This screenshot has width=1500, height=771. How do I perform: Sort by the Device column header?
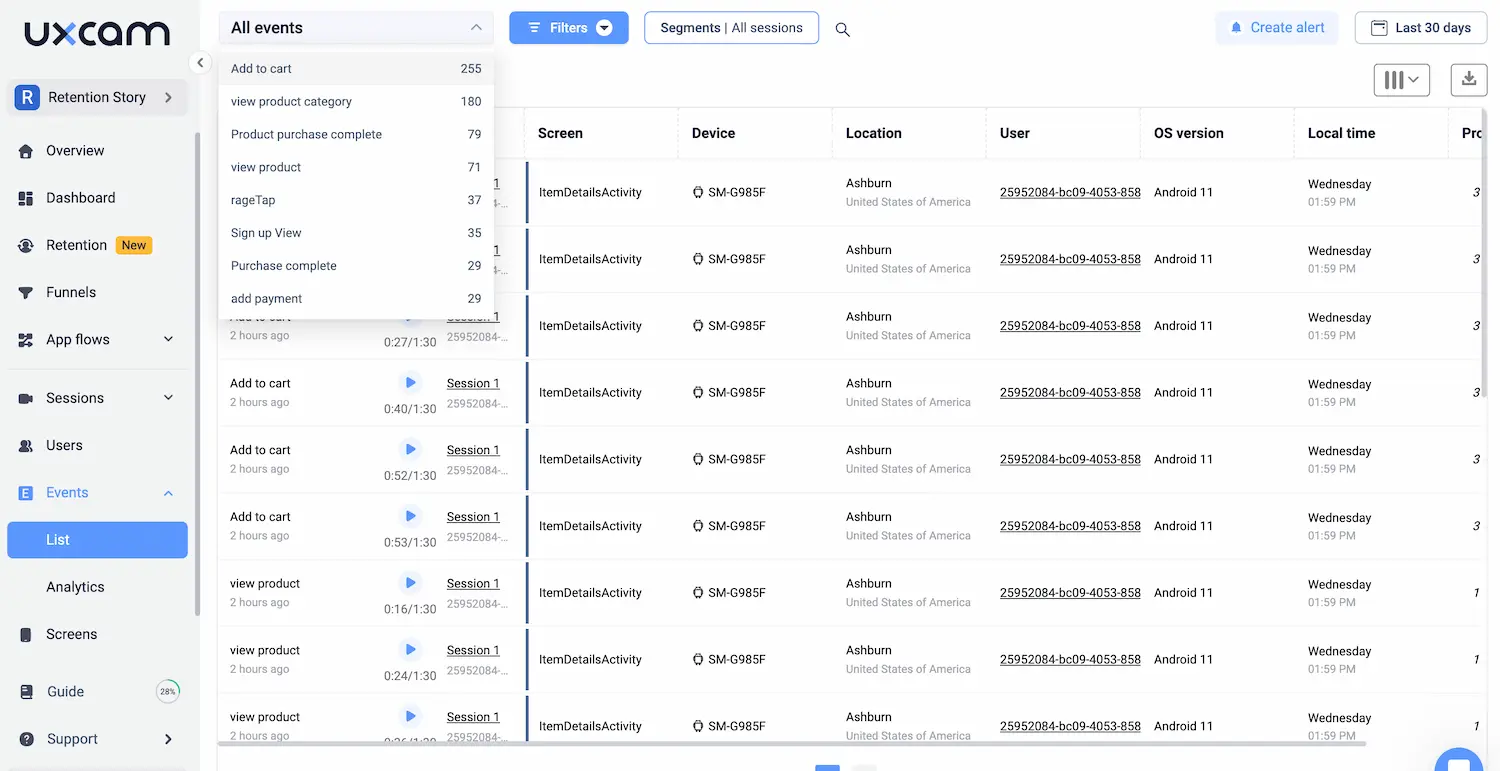[x=713, y=133]
